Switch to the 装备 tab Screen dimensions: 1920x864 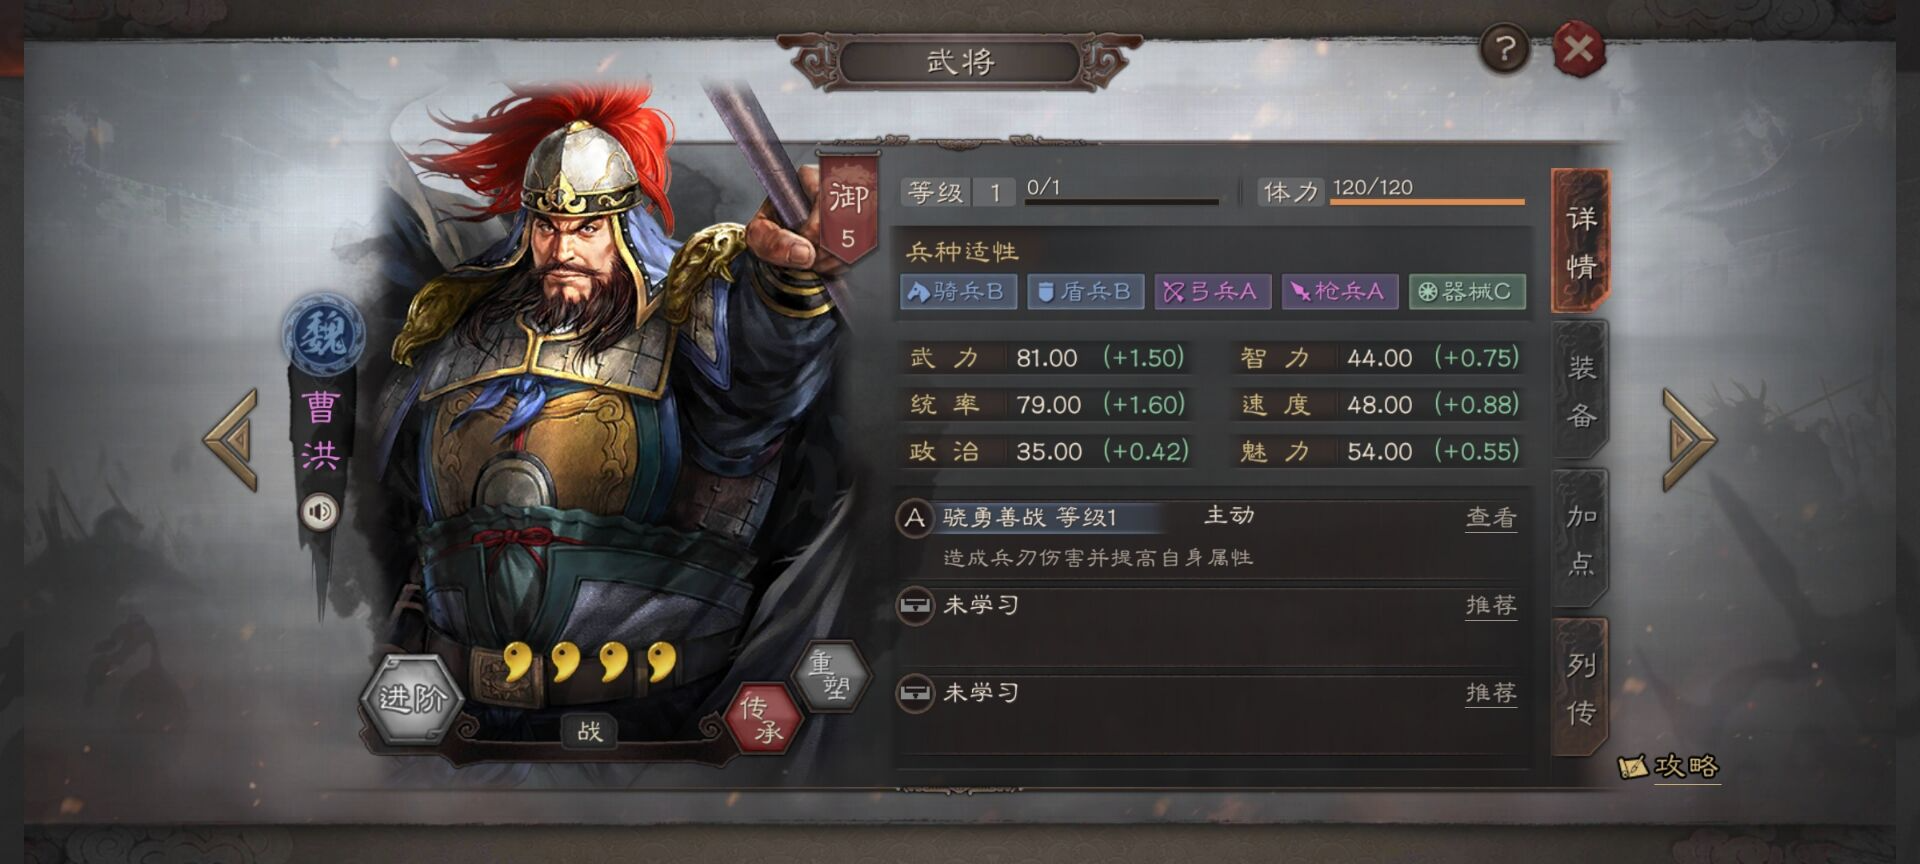tap(1580, 391)
